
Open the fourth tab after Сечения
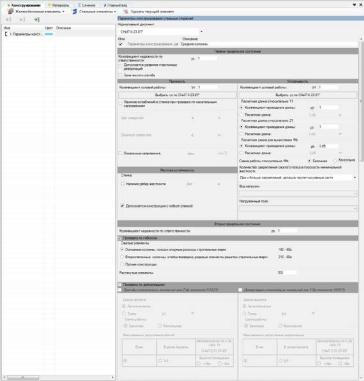115,5
